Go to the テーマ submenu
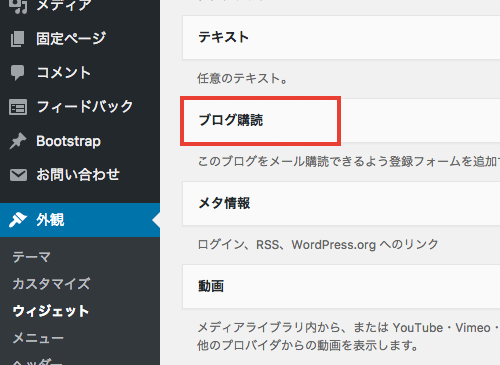 (31, 257)
